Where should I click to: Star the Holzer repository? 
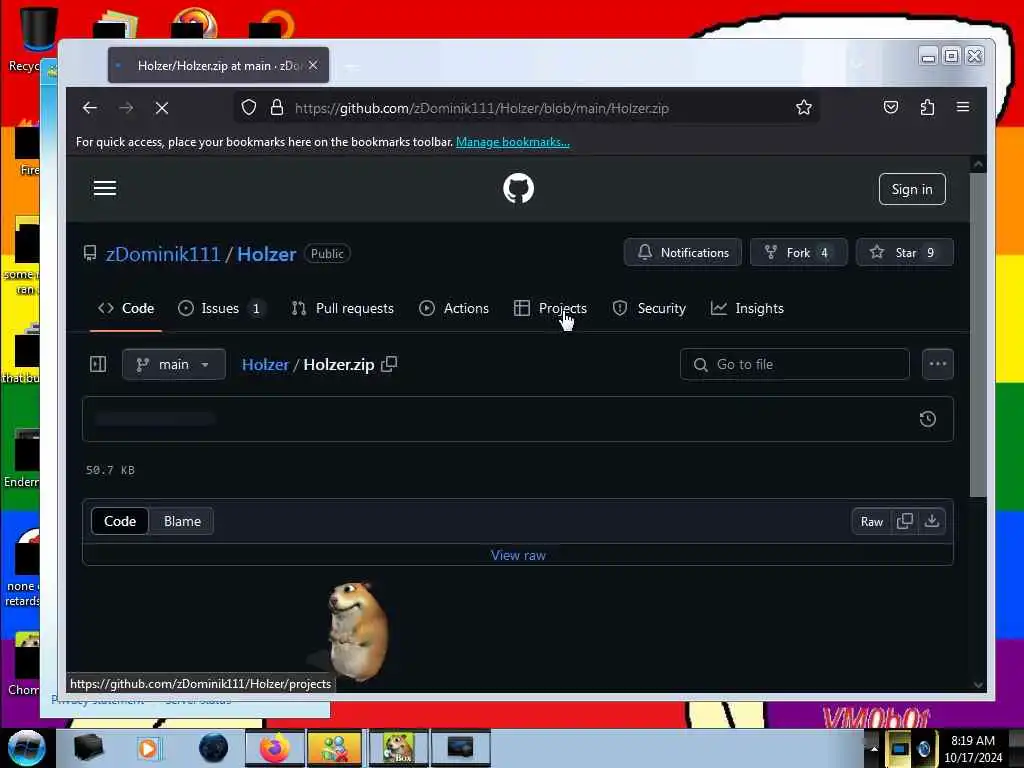[x=904, y=253]
